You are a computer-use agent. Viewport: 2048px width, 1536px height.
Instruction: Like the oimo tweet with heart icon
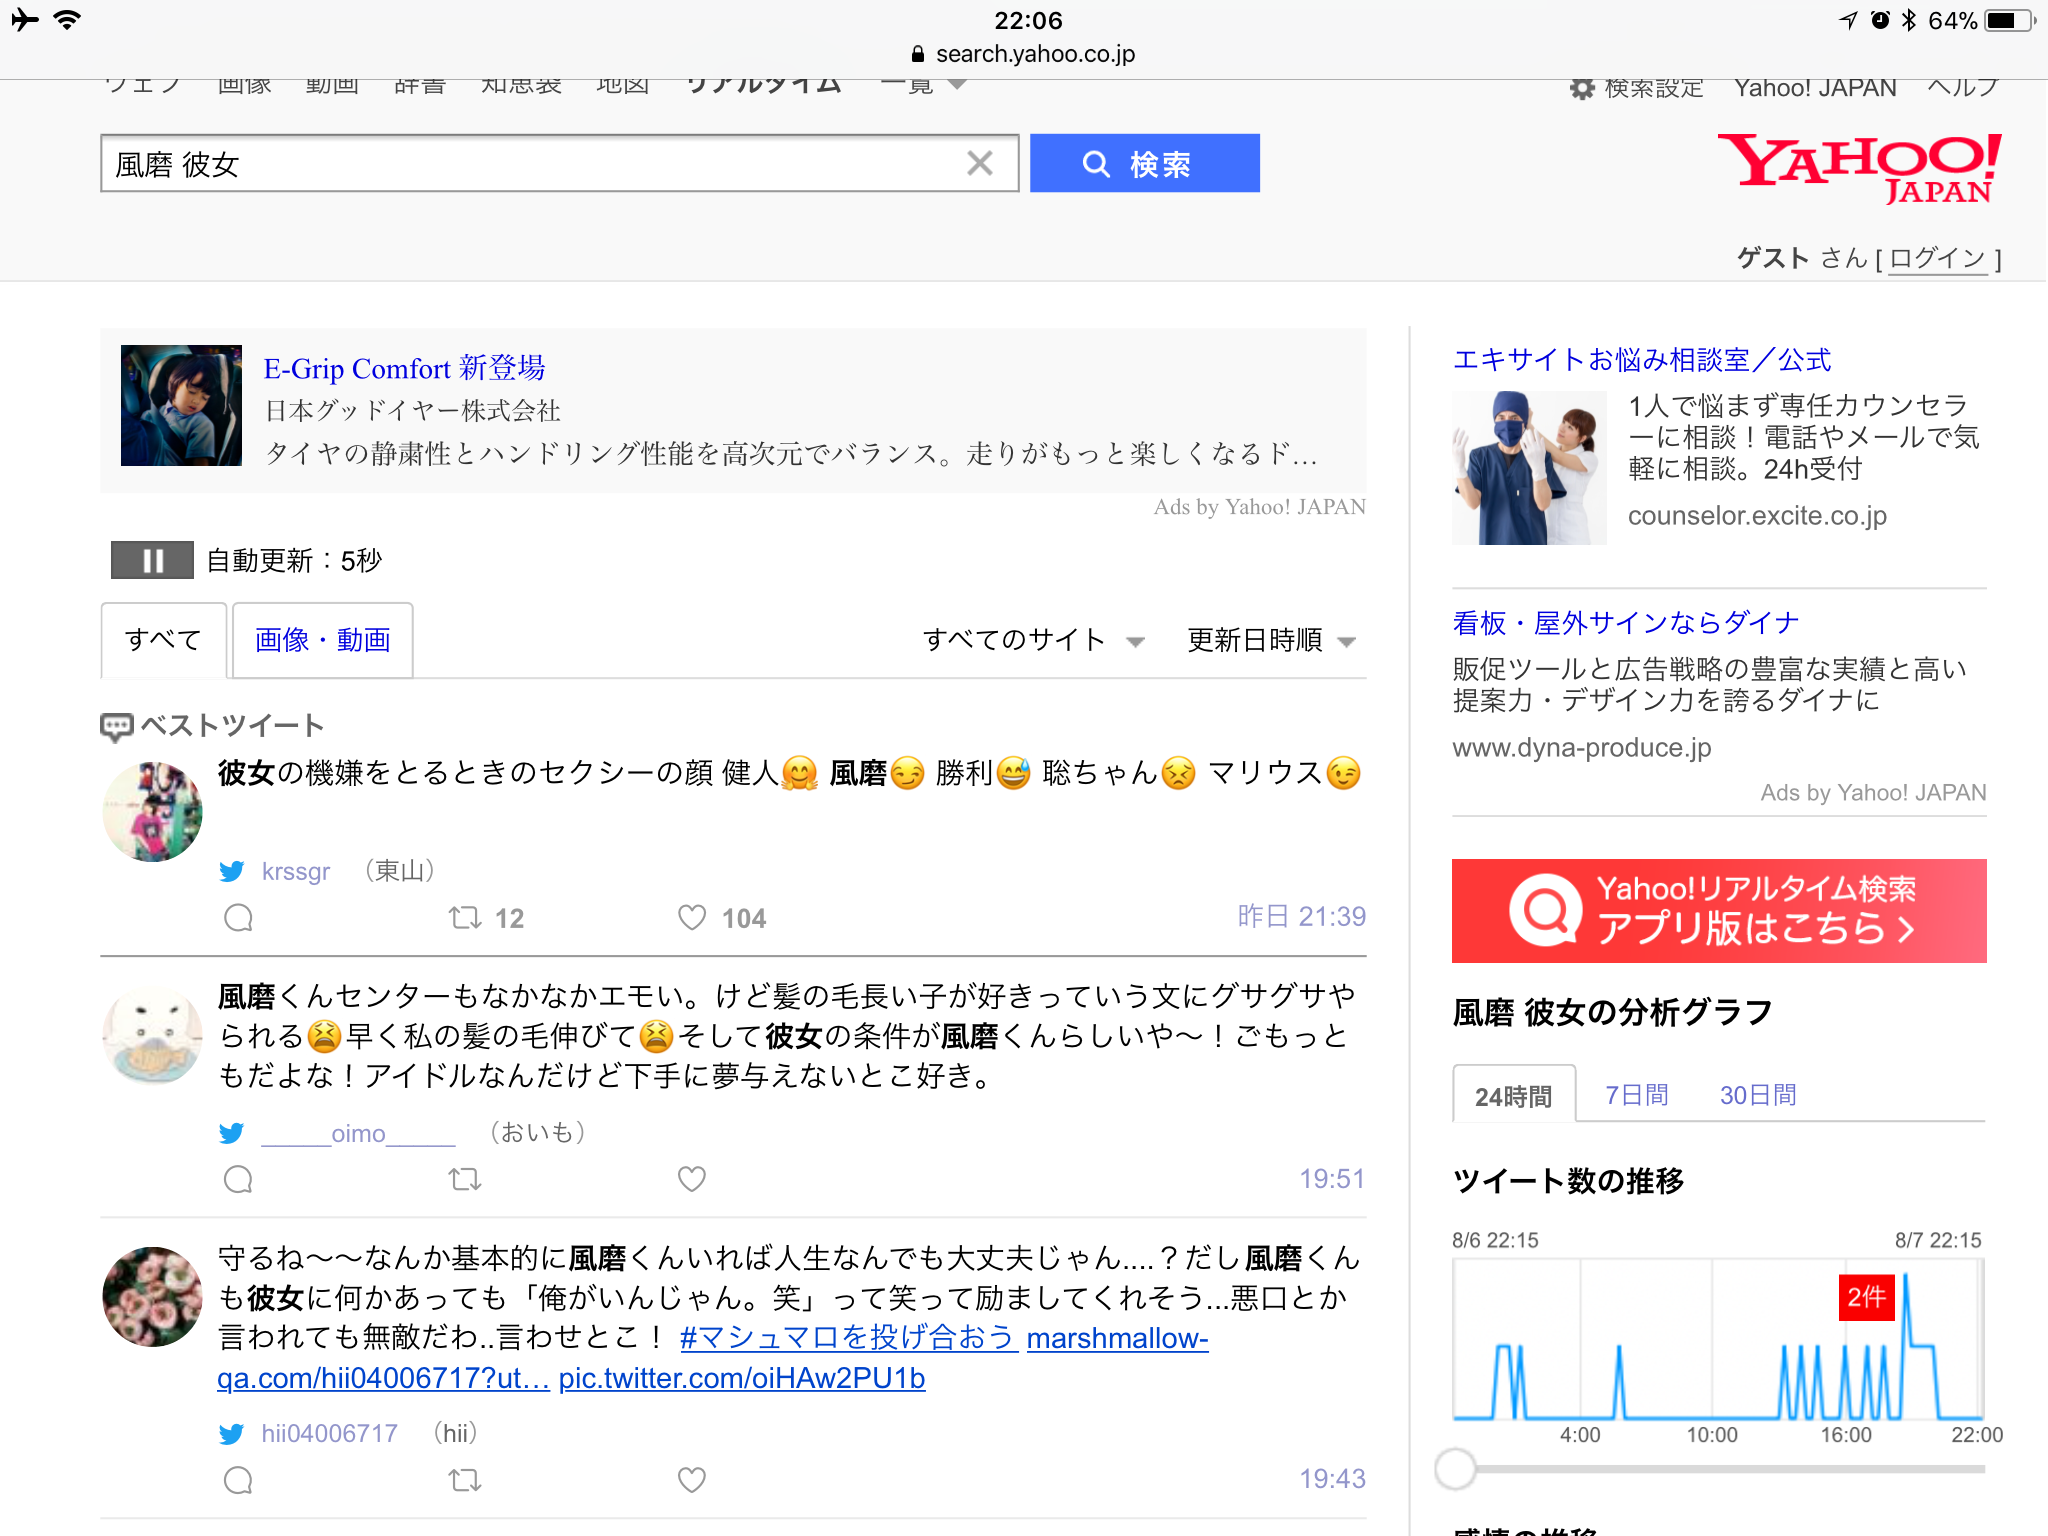pyautogui.click(x=692, y=1180)
